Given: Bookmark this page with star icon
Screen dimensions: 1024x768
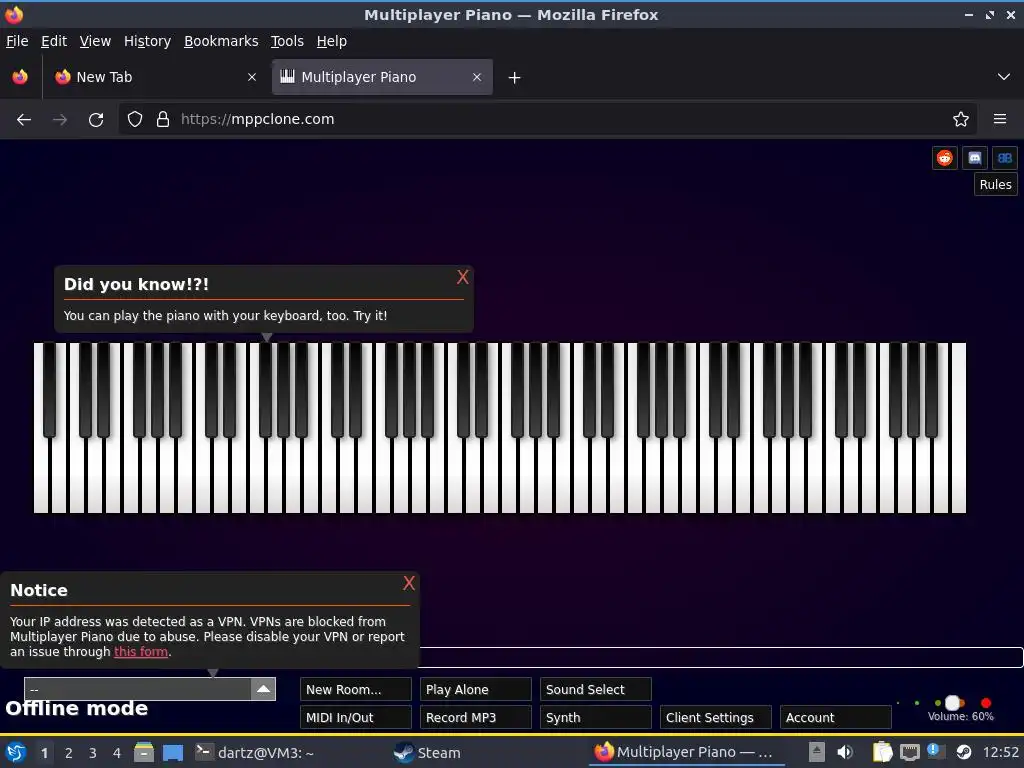Looking at the screenshot, I should [x=961, y=120].
